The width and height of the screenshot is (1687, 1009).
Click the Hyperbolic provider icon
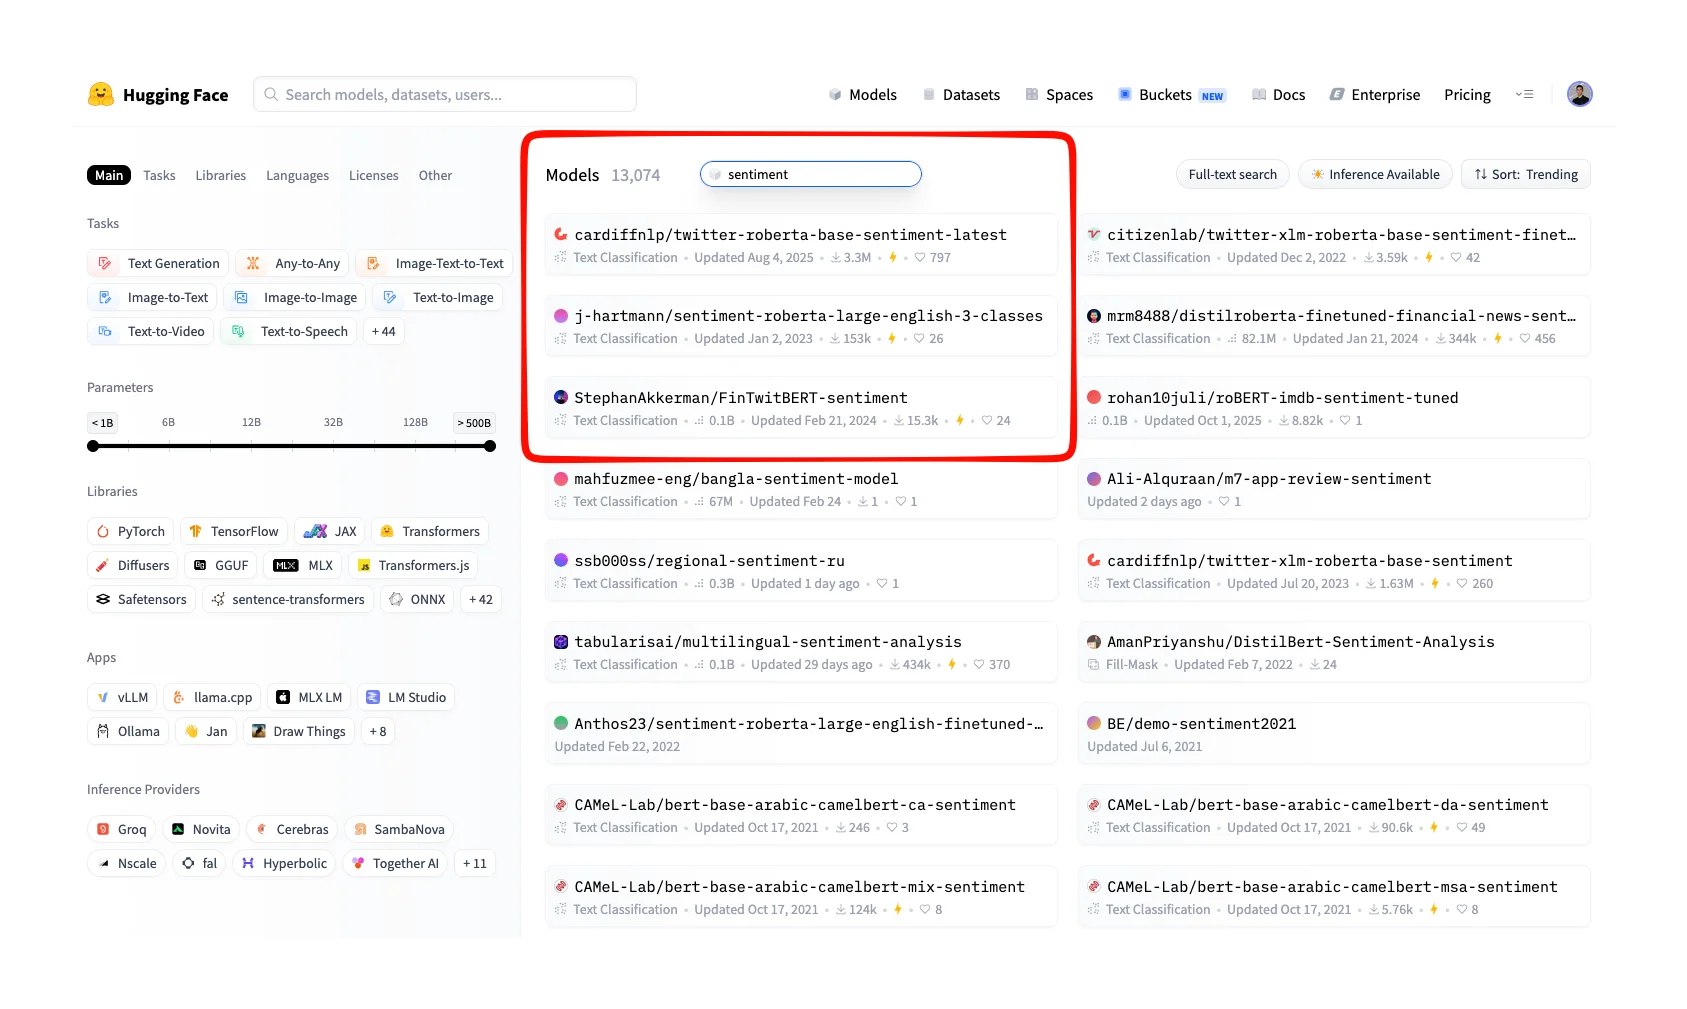(x=248, y=863)
